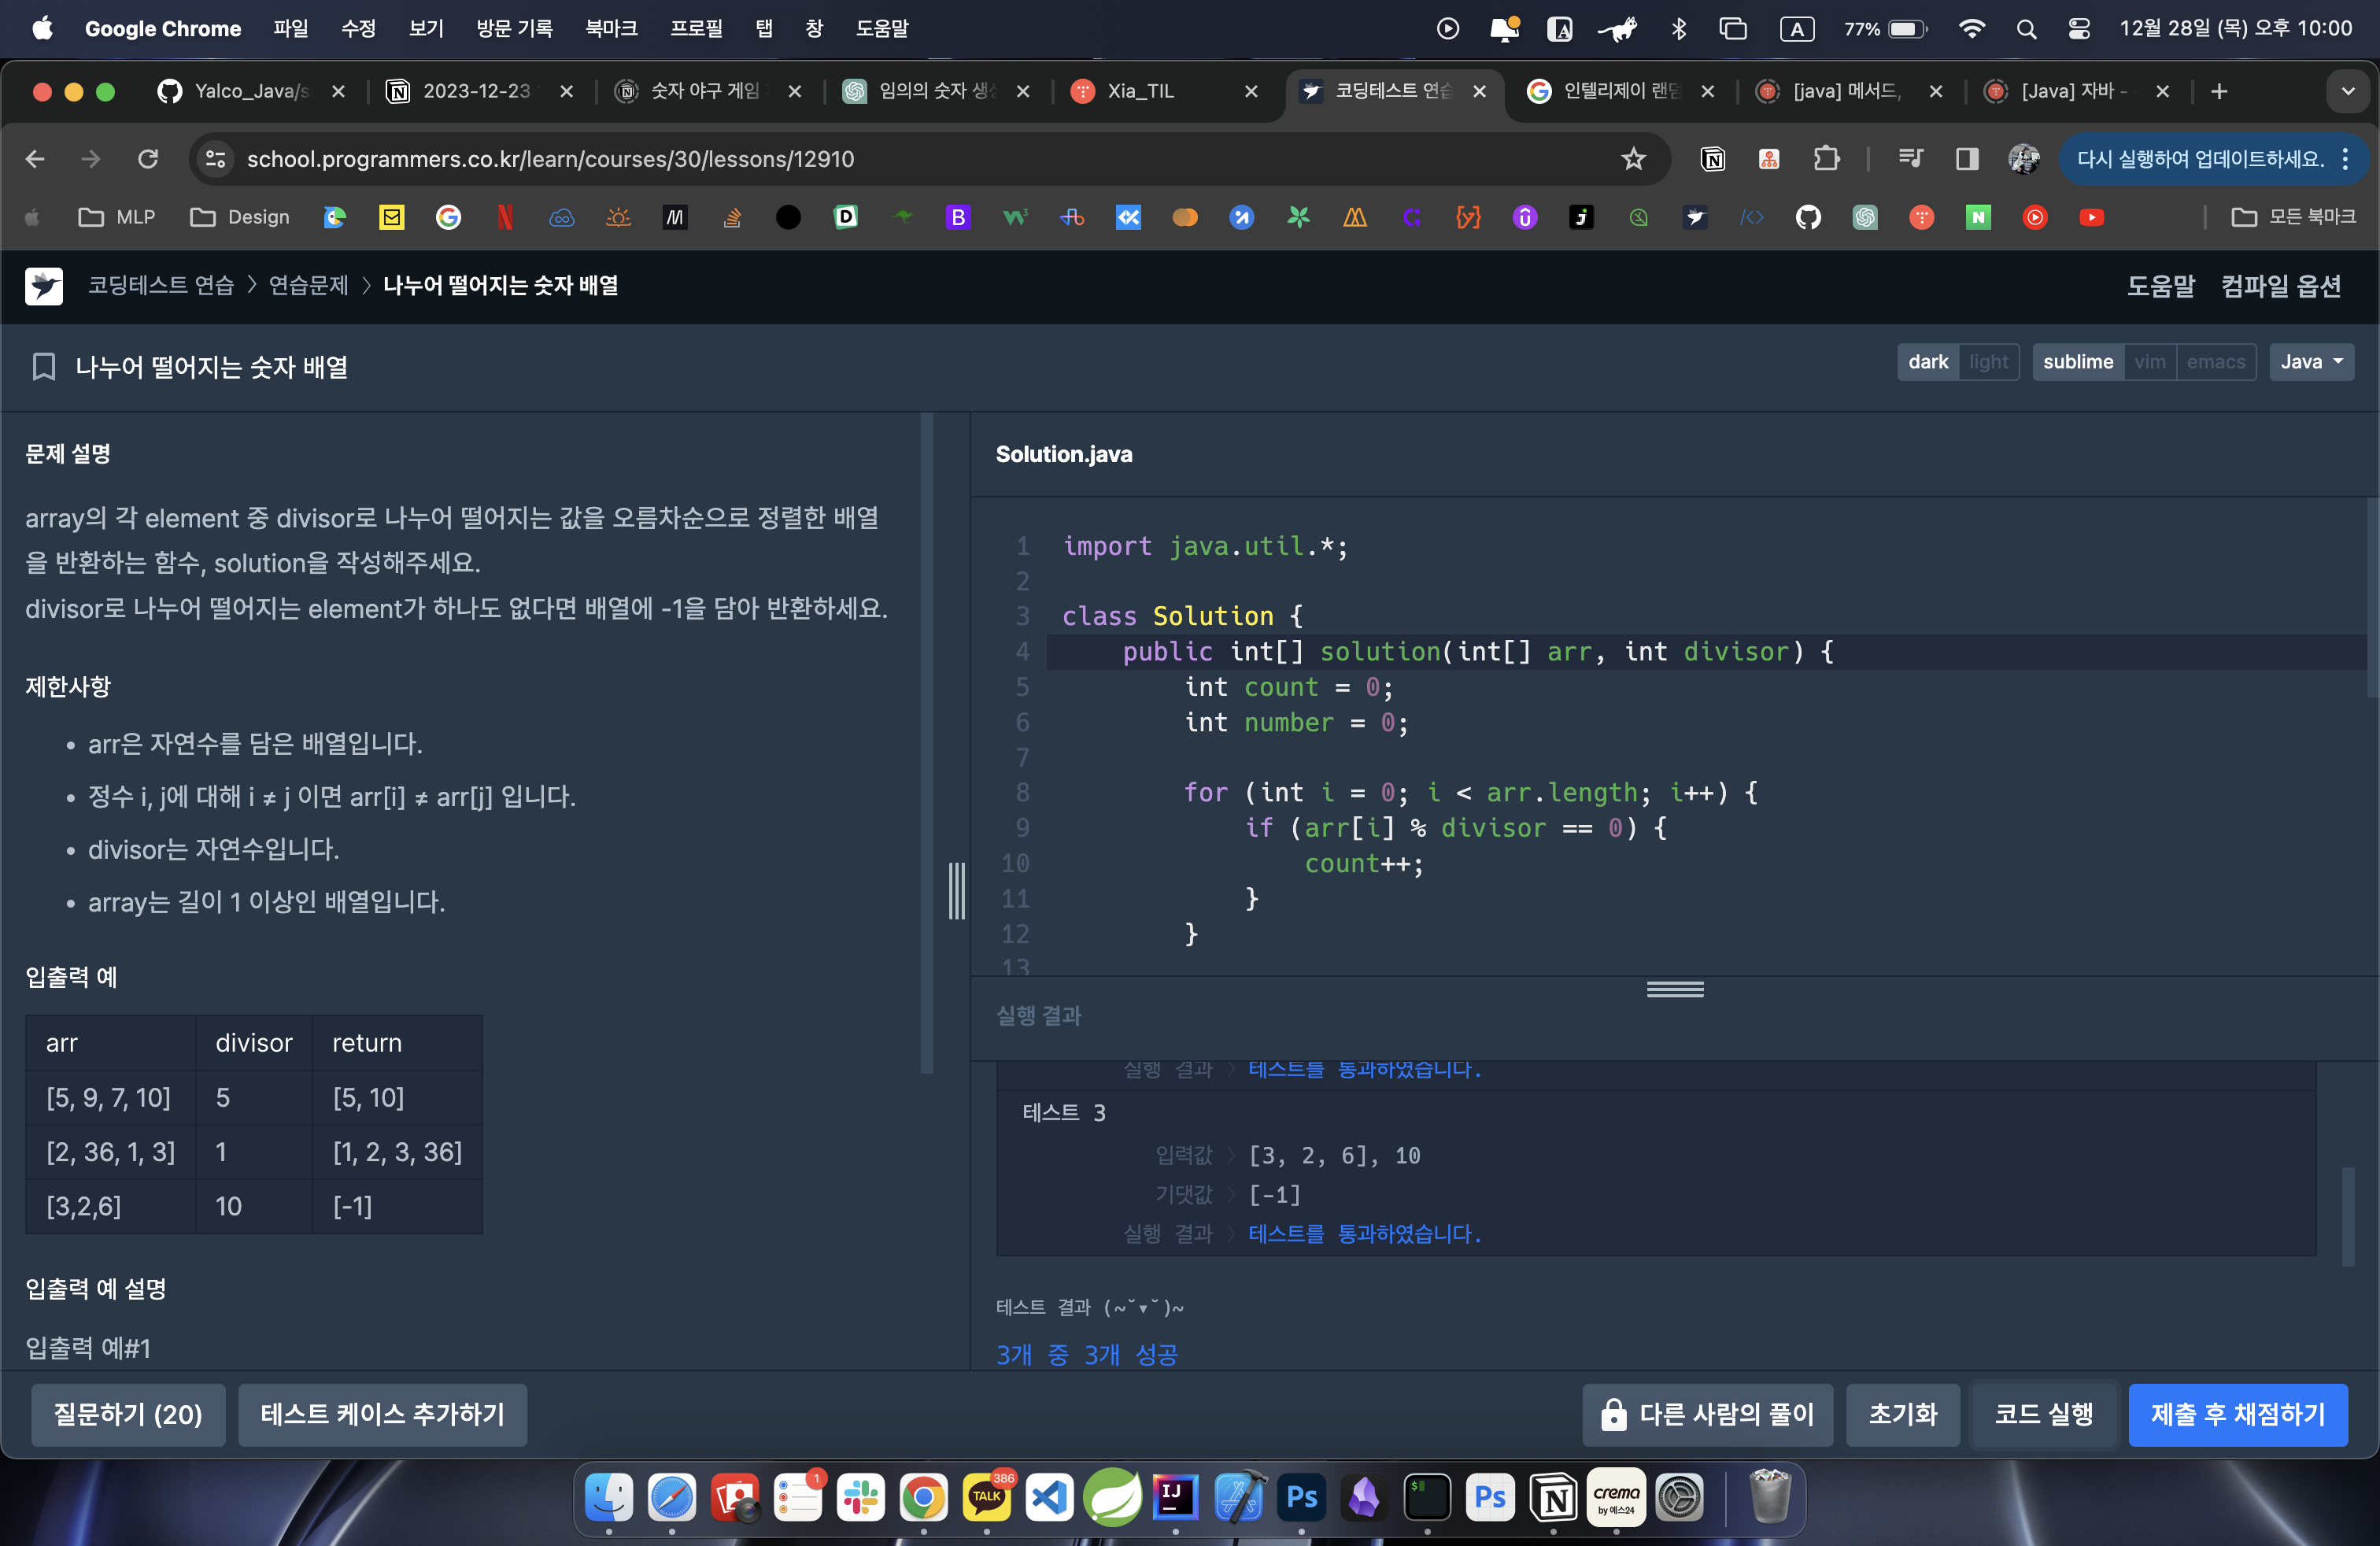Click 제출 후 채점하기 submit button
This screenshot has height=1546, width=2380.
(x=2237, y=1414)
